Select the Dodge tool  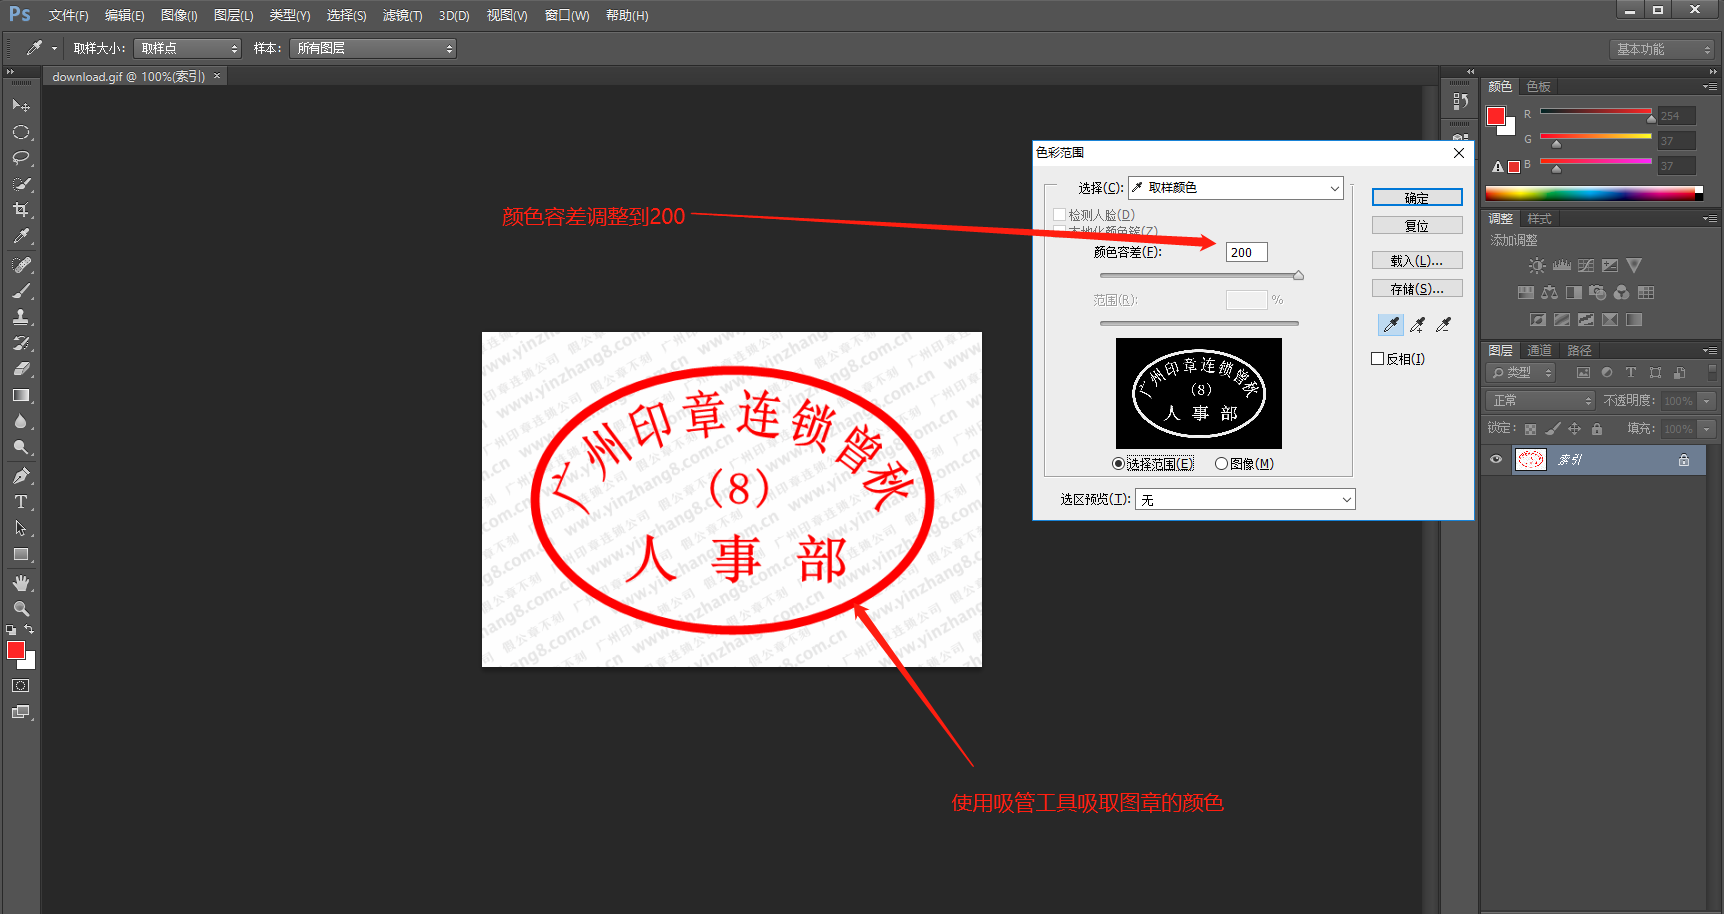21,447
